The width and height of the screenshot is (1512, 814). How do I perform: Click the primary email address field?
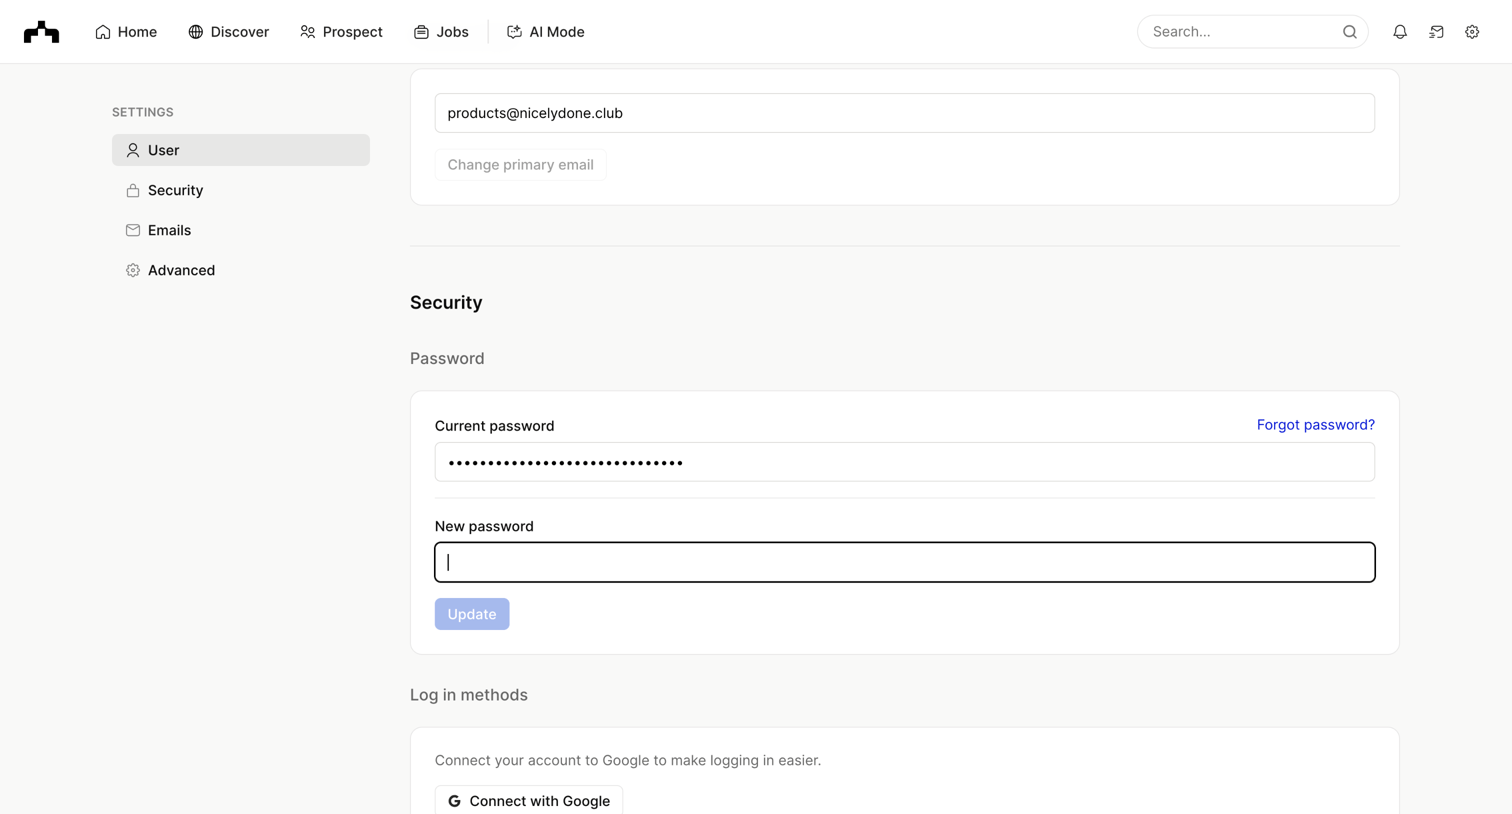coord(905,113)
